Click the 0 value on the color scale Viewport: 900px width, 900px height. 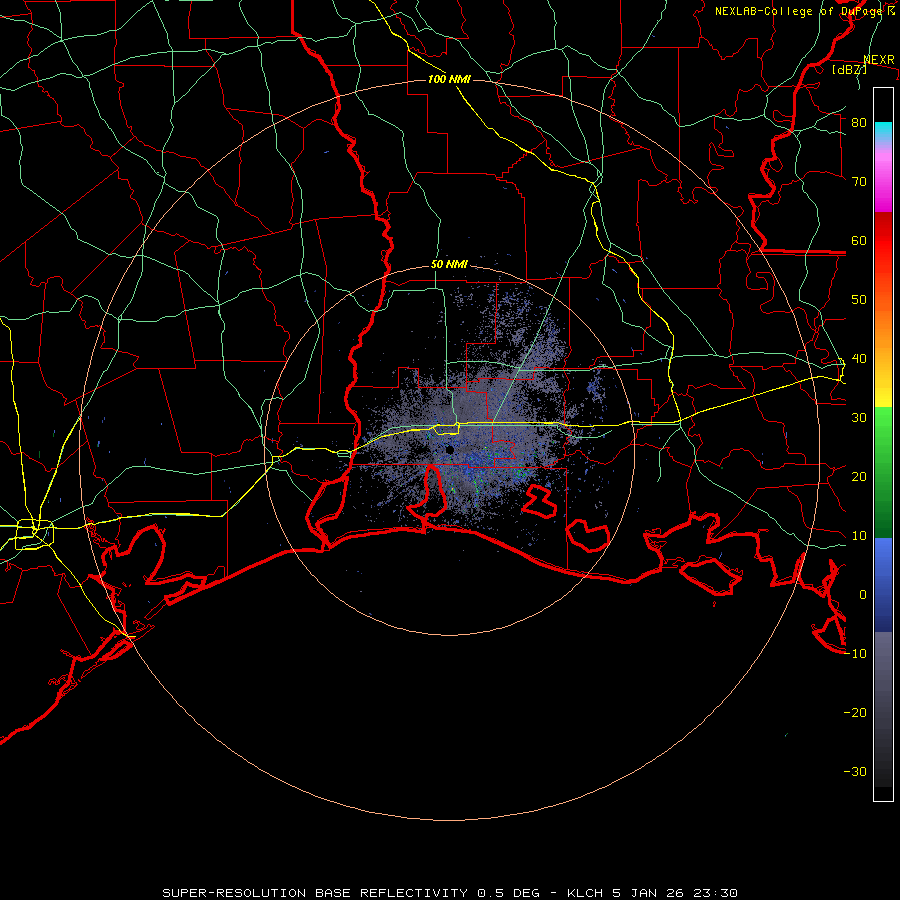[x=863, y=595]
